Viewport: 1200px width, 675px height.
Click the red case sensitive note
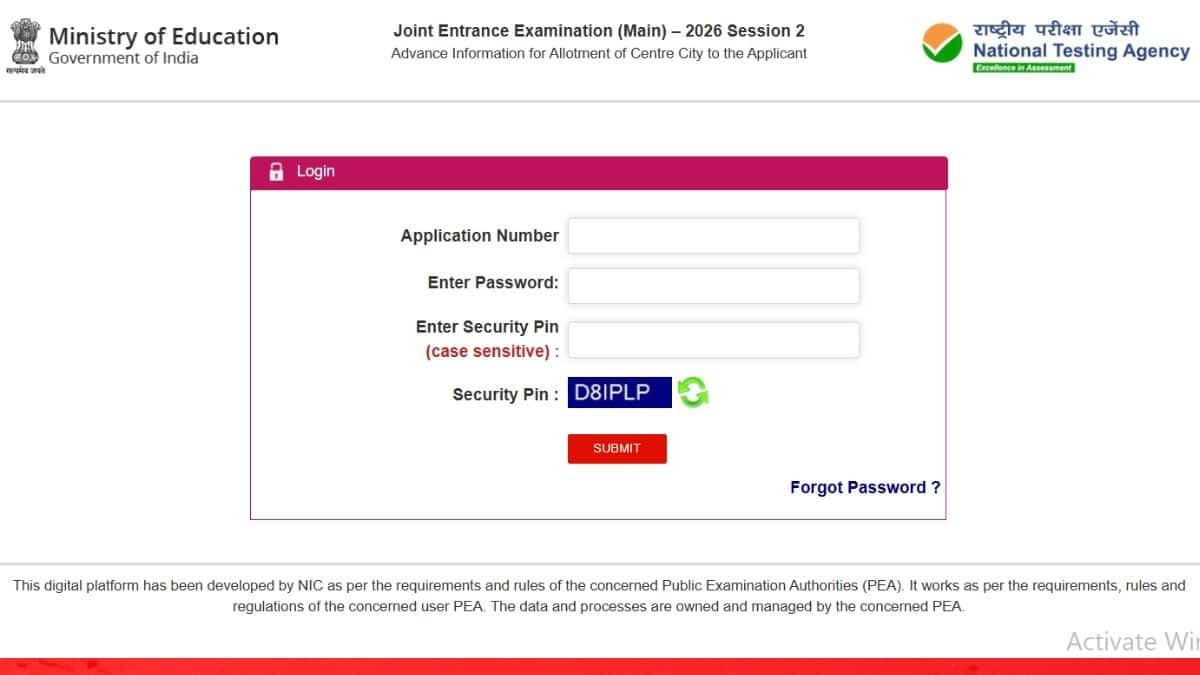click(x=488, y=351)
